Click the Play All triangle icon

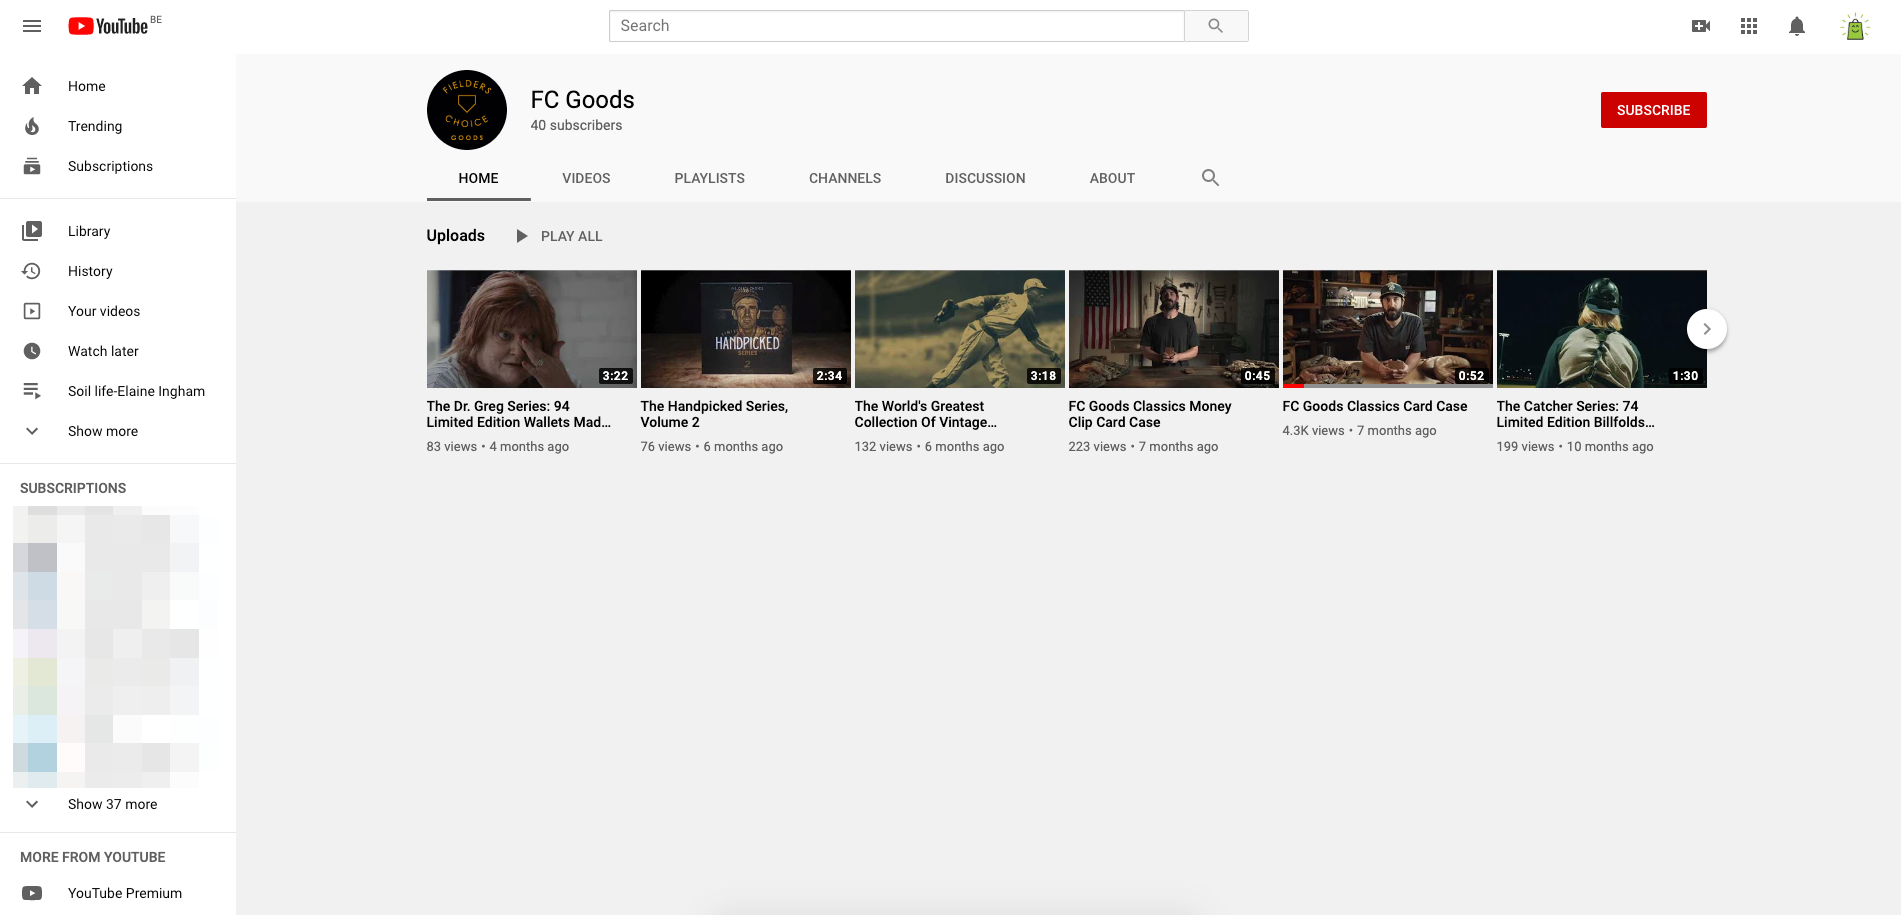click(521, 236)
